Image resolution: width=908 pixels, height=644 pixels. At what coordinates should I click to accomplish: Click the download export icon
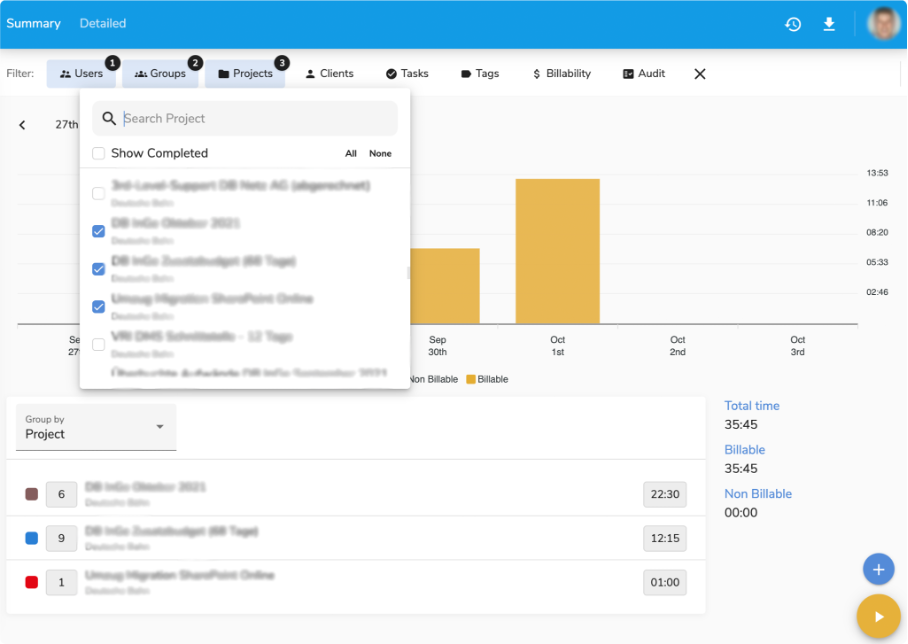pos(829,24)
